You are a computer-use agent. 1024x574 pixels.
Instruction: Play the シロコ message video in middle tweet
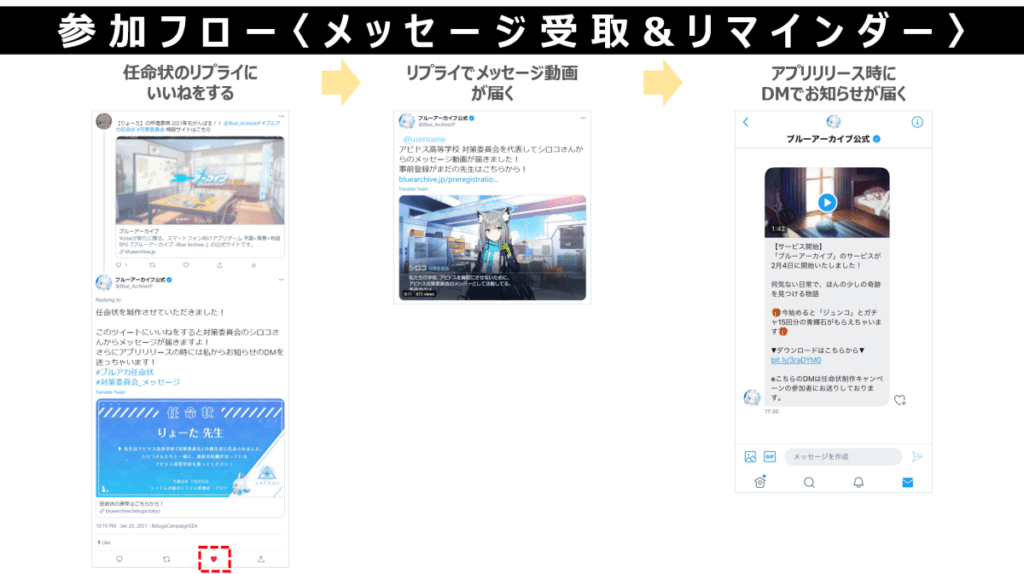coord(492,247)
